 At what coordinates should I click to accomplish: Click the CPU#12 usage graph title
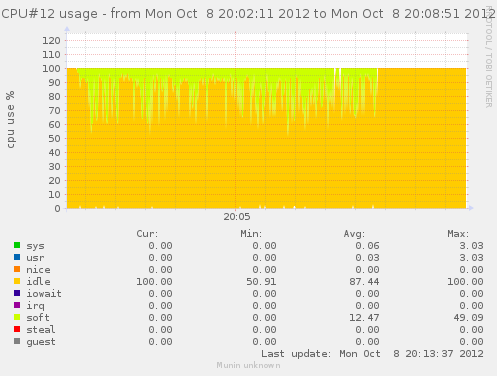point(248,14)
